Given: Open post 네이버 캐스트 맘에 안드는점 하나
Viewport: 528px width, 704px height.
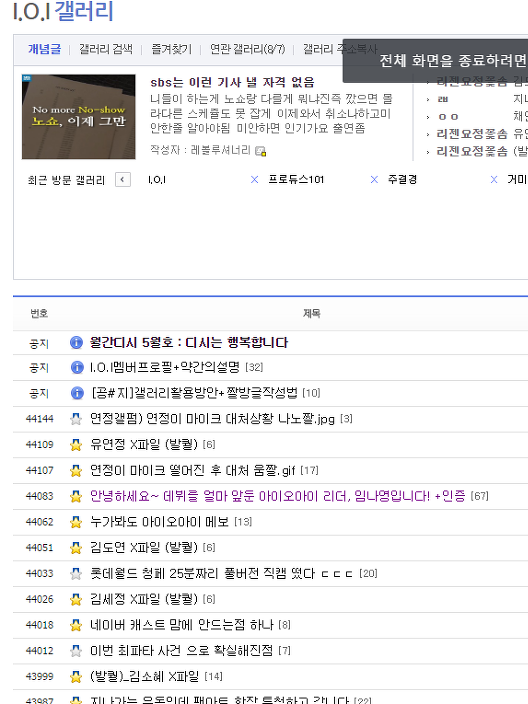Looking at the screenshot, I should click(181, 625).
